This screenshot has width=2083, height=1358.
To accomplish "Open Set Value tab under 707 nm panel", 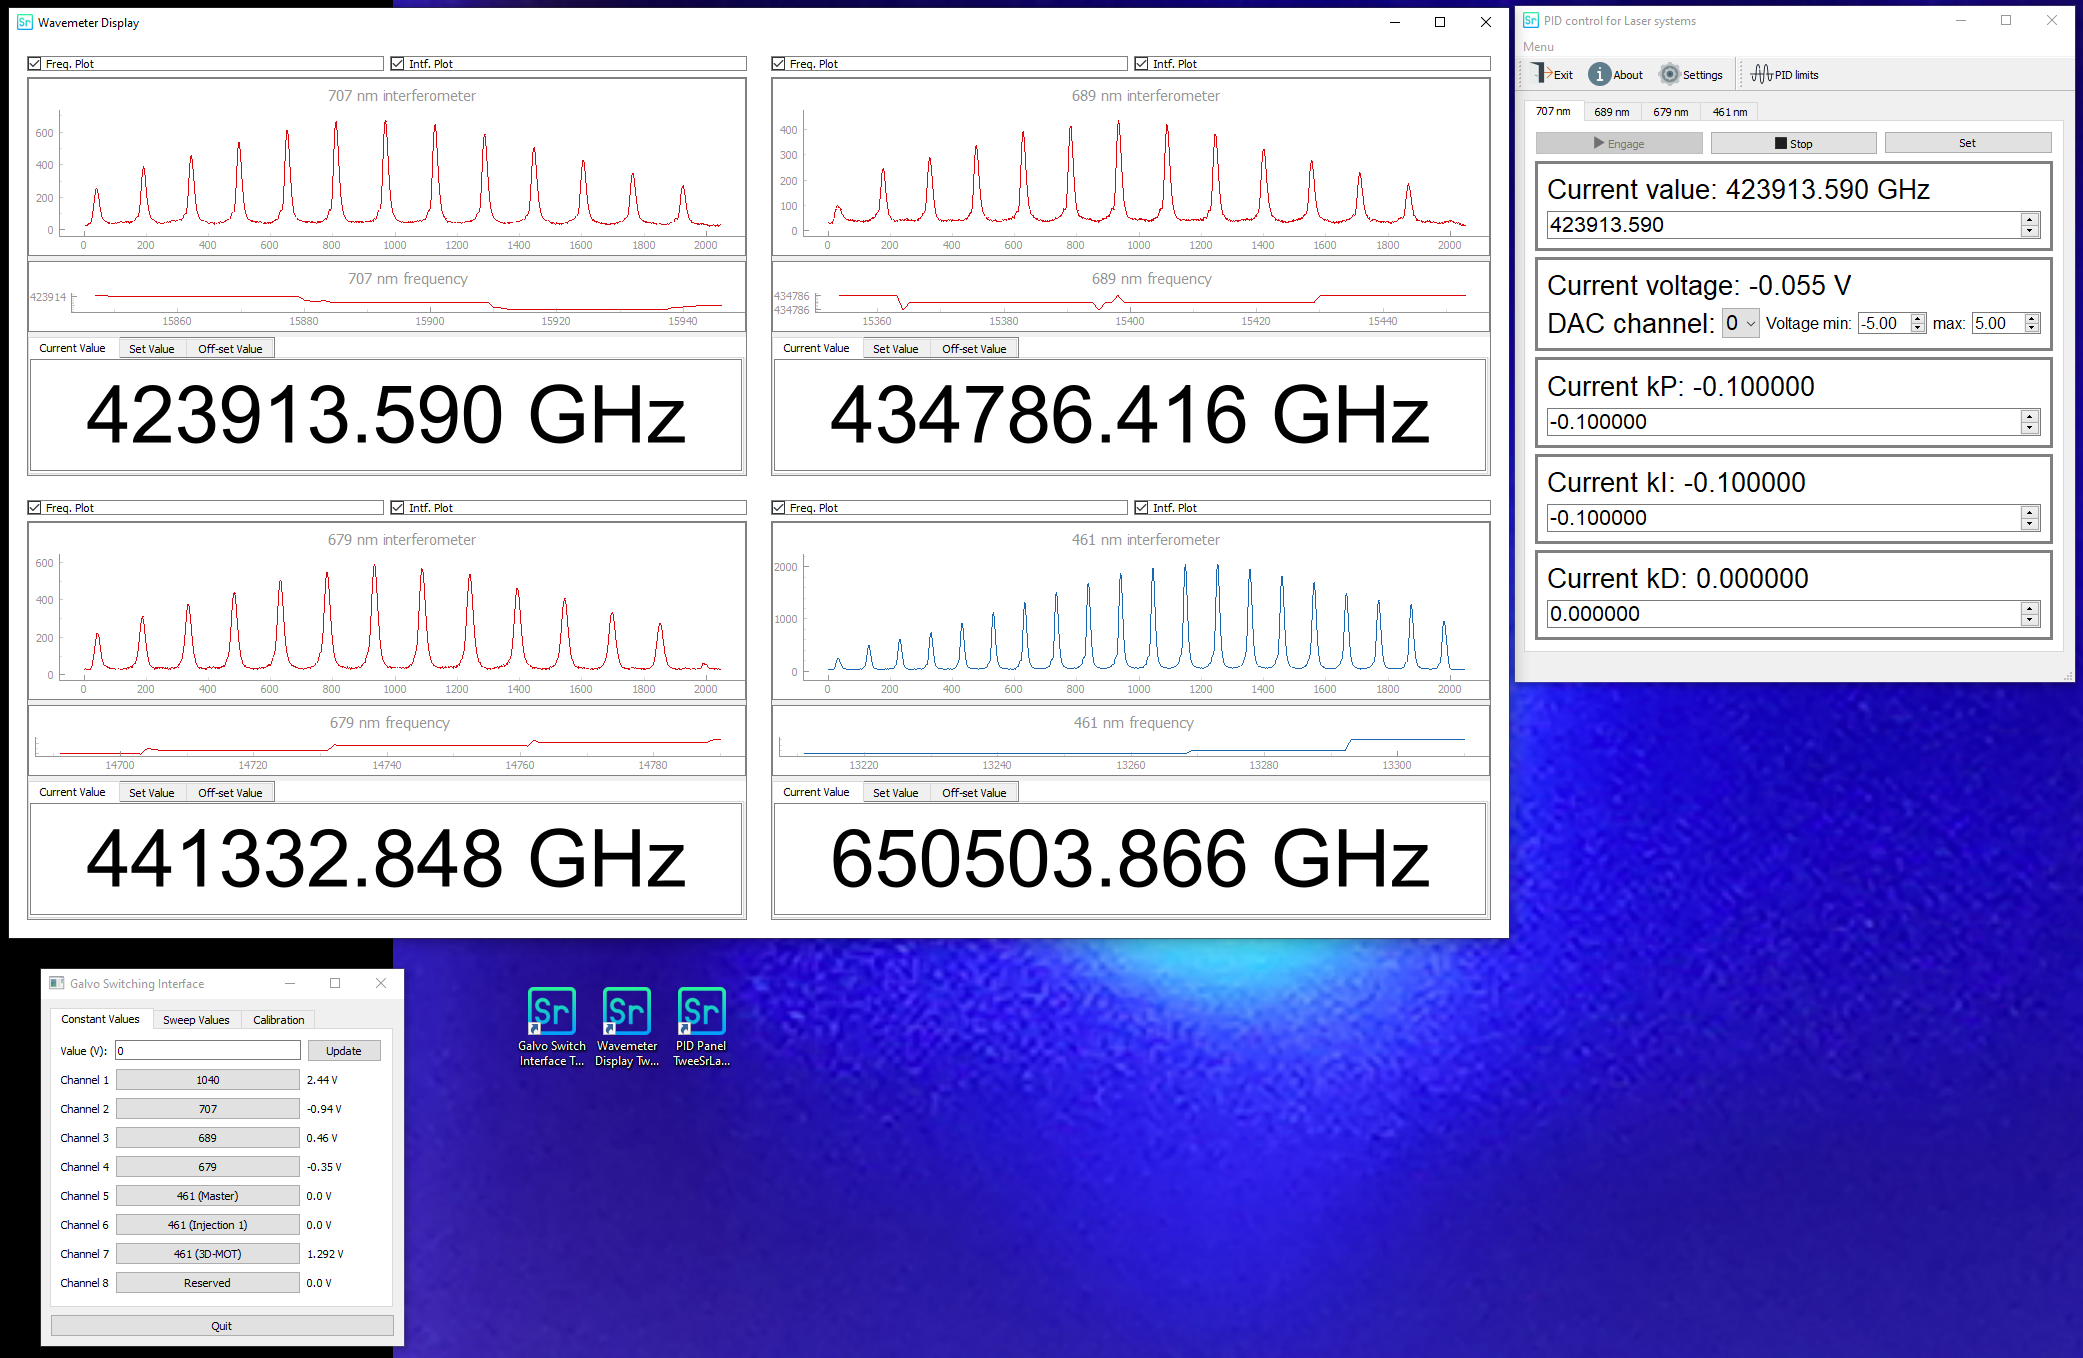I will 152,348.
